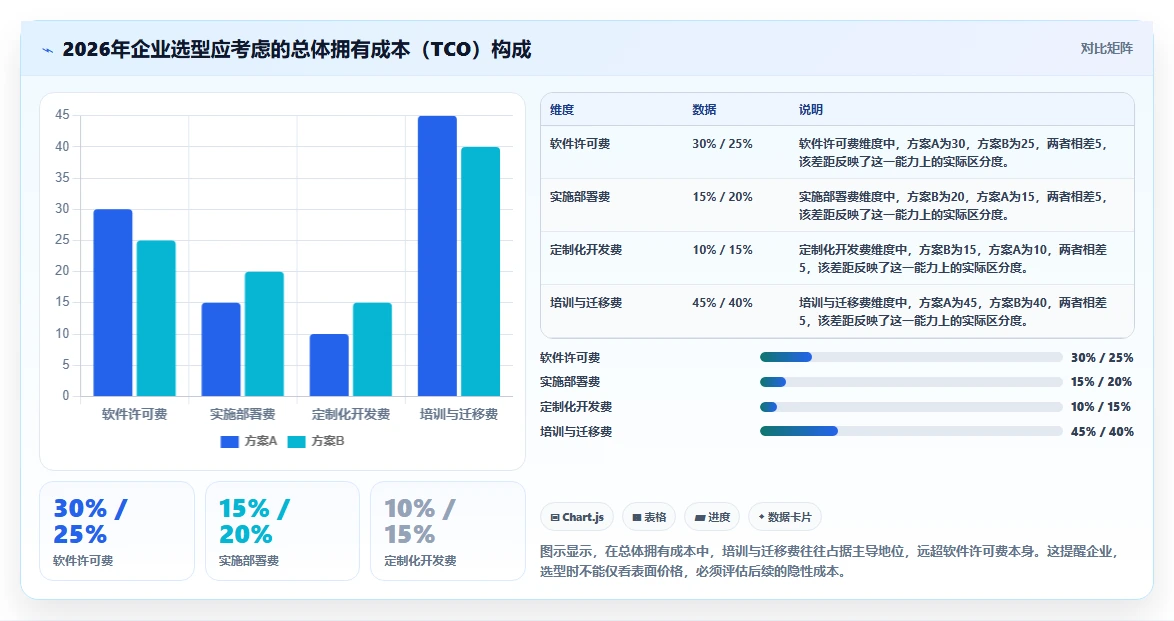Click the 软件许可费 progress bar
The image size is (1174, 621).
click(x=911, y=357)
